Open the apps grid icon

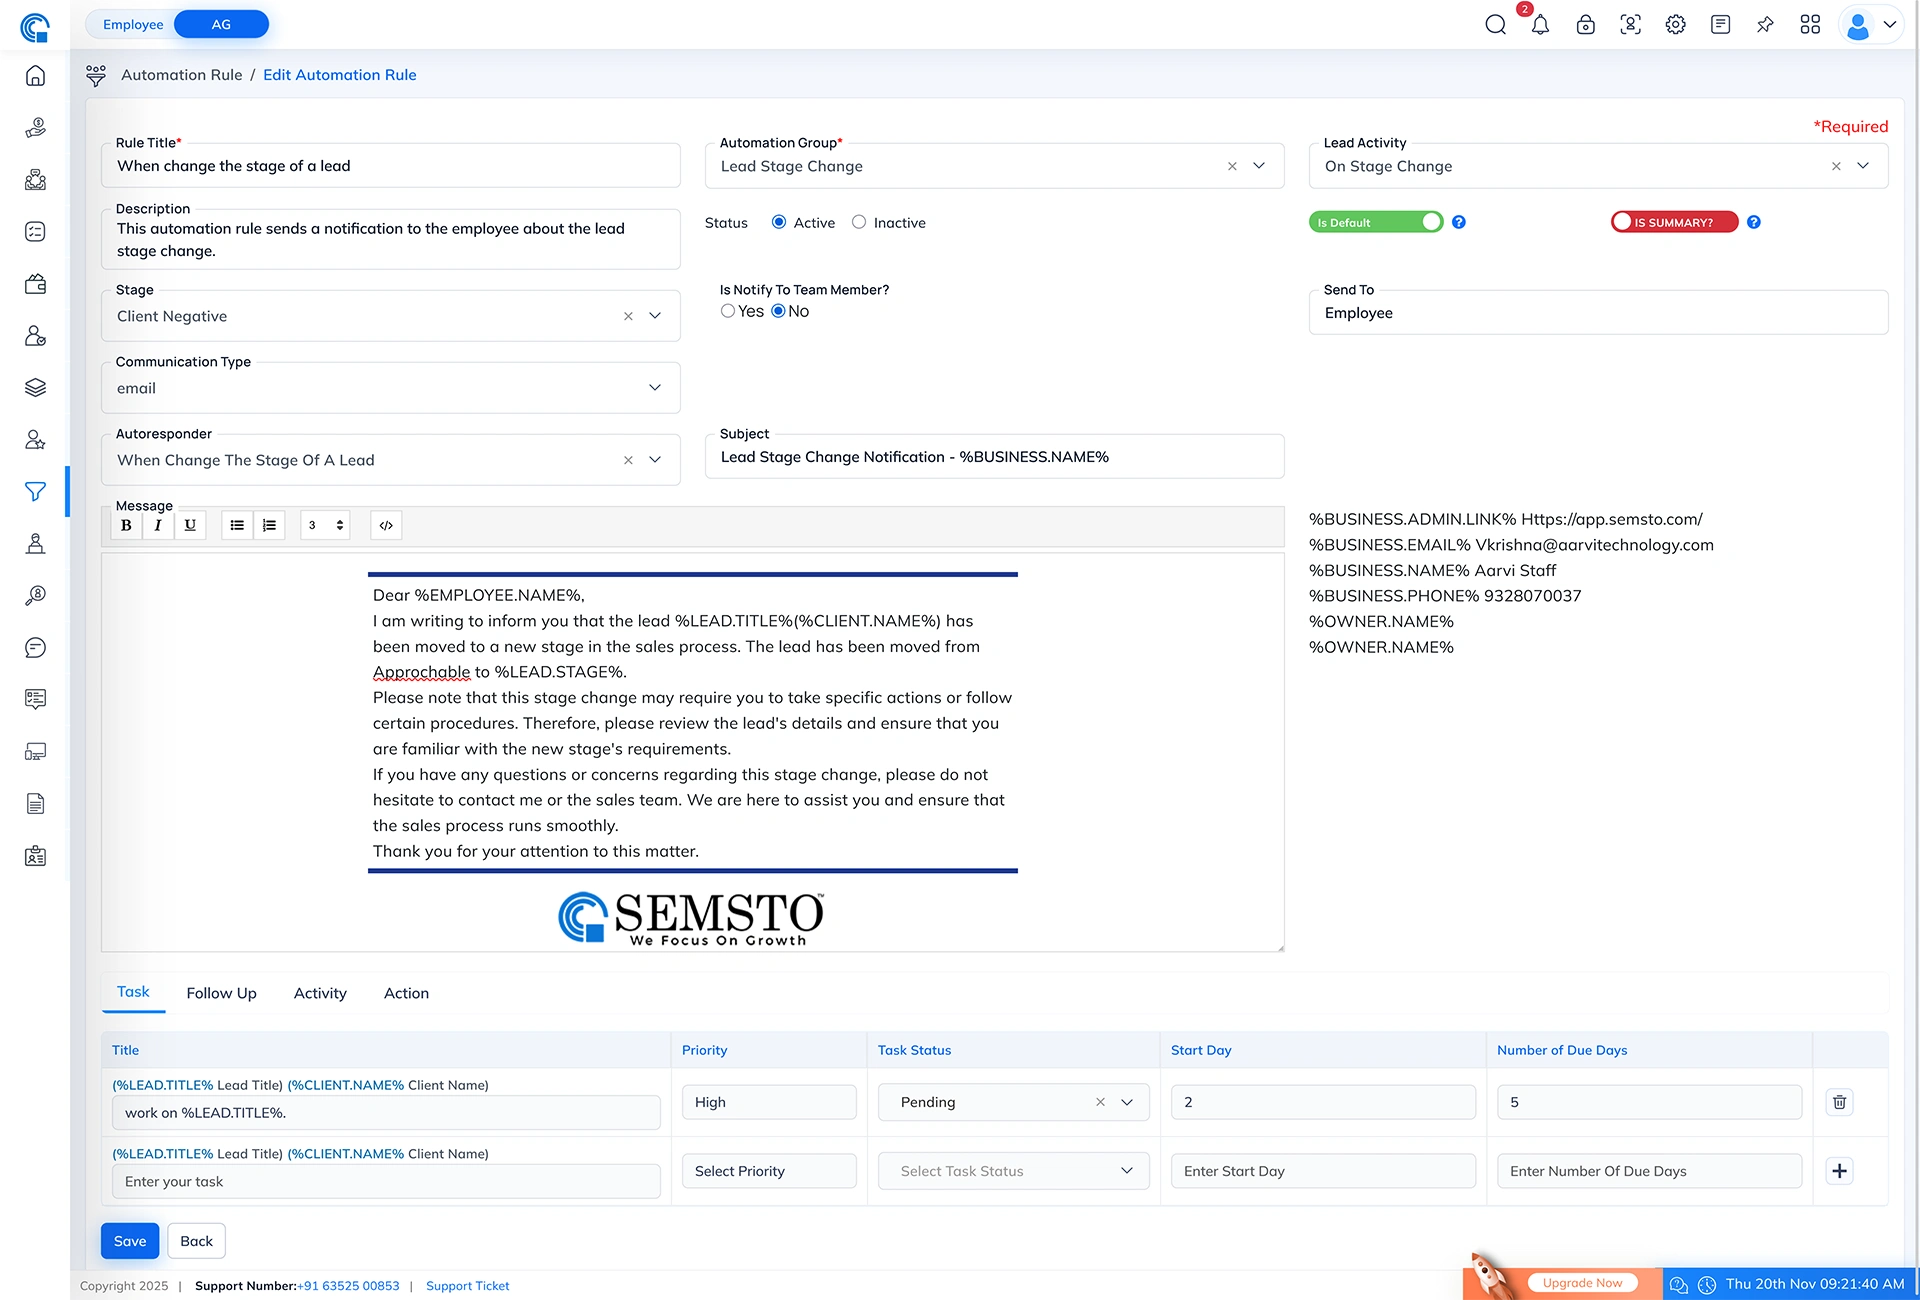(x=1810, y=25)
